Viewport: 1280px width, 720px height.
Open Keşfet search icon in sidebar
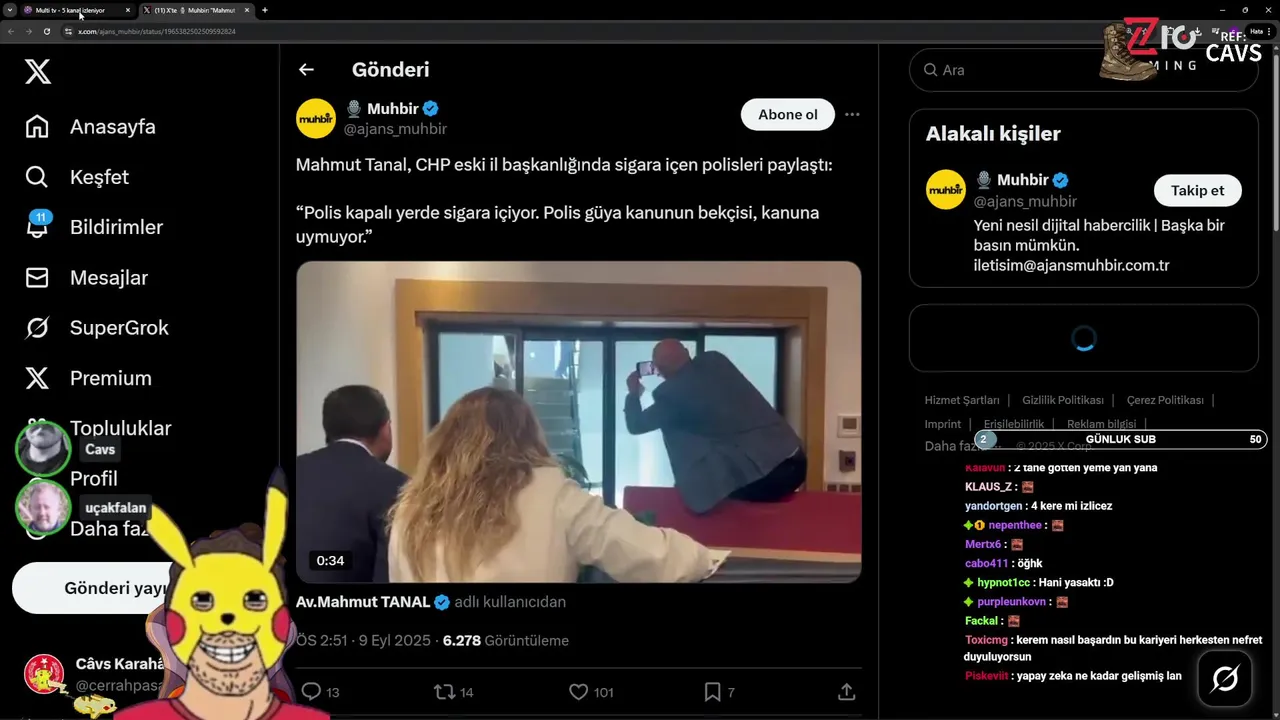pyautogui.click(x=37, y=177)
